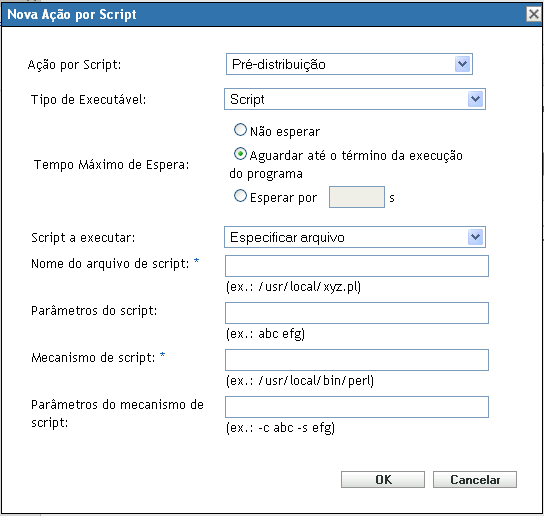Click the arrow on Tipo de Executável combo
The height and width of the screenshot is (516, 544).
click(x=475, y=99)
